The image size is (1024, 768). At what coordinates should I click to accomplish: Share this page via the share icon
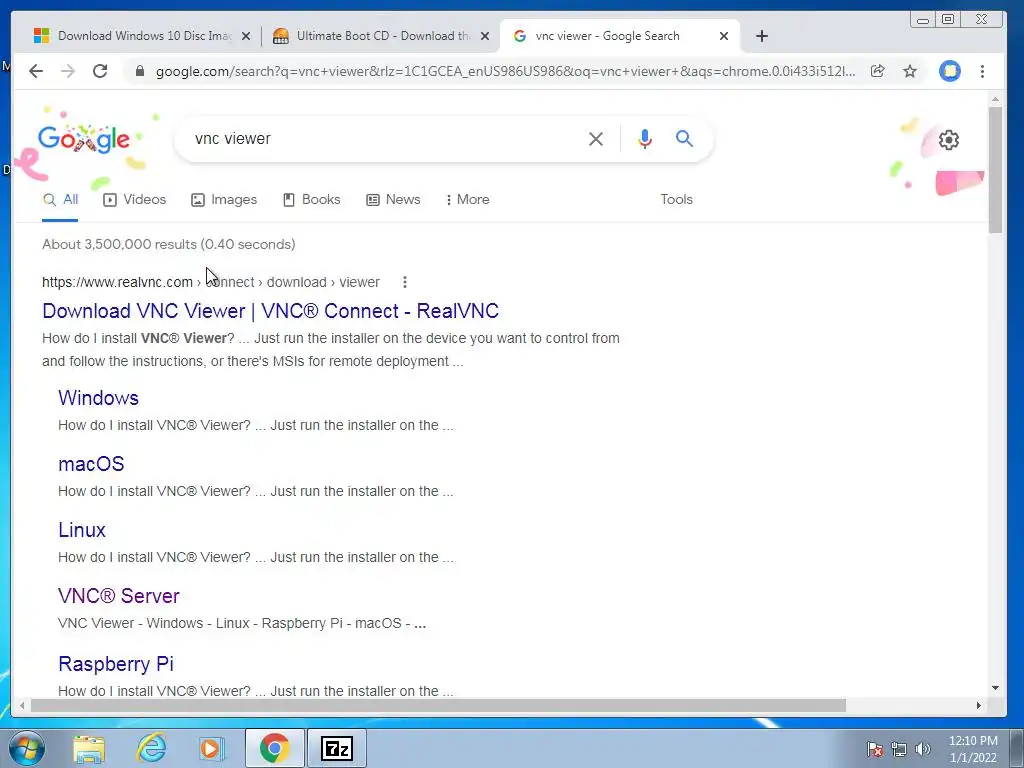(x=878, y=71)
